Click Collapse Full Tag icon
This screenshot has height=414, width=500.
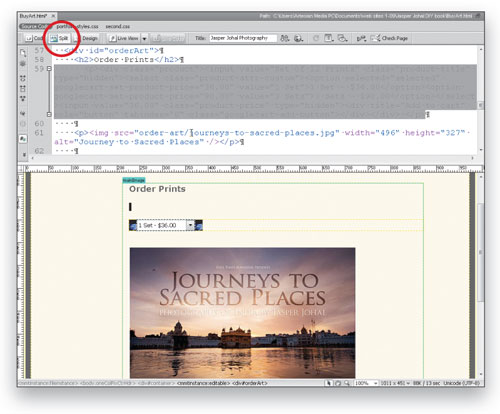click(x=23, y=78)
